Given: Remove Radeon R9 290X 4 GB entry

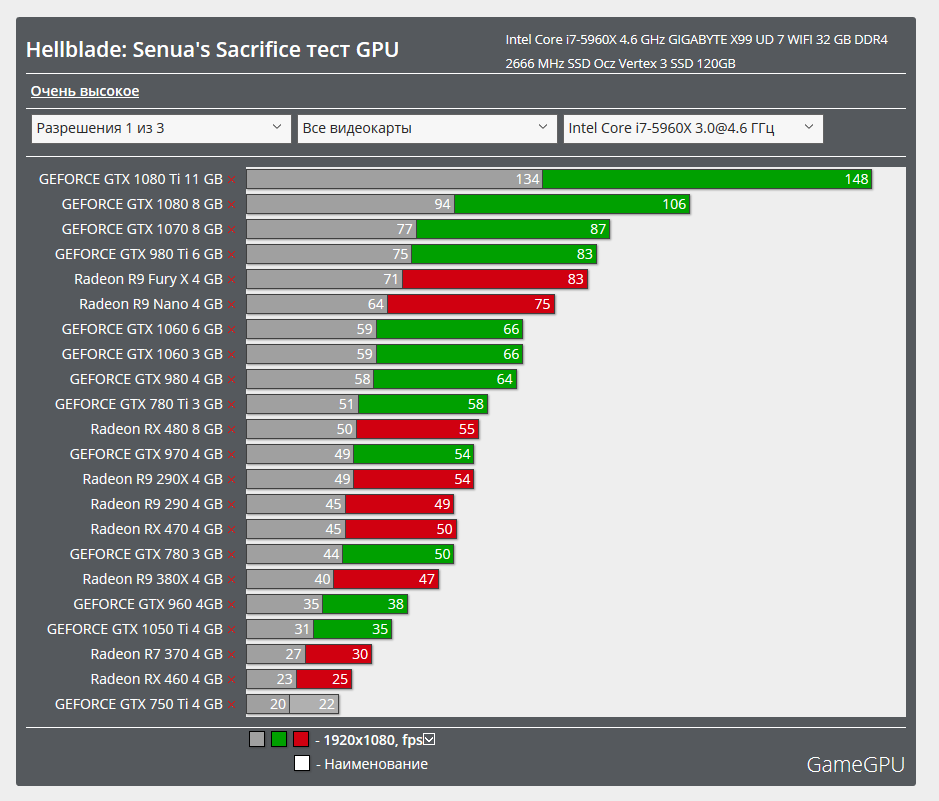Looking at the screenshot, I should click(x=232, y=480).
